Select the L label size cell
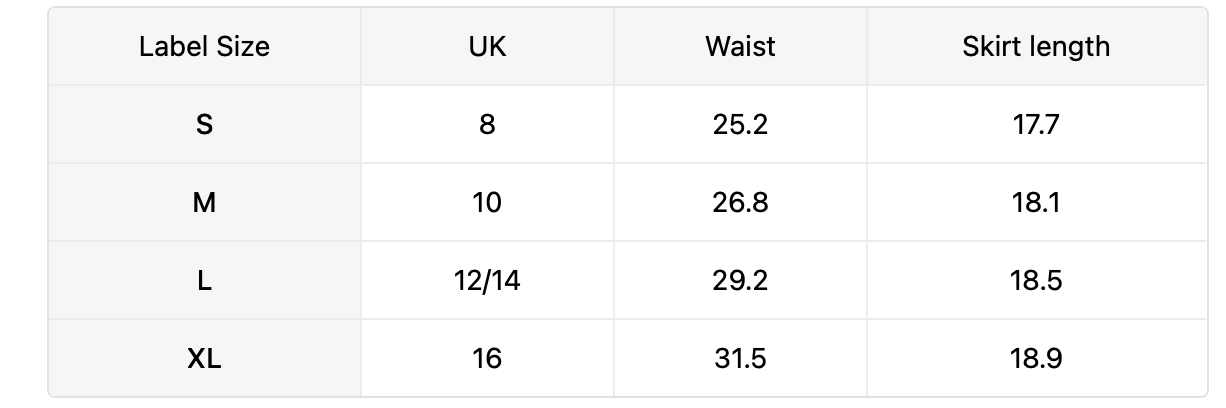The width and height of the screenshot is (1226, 408). tap(205, 280)
